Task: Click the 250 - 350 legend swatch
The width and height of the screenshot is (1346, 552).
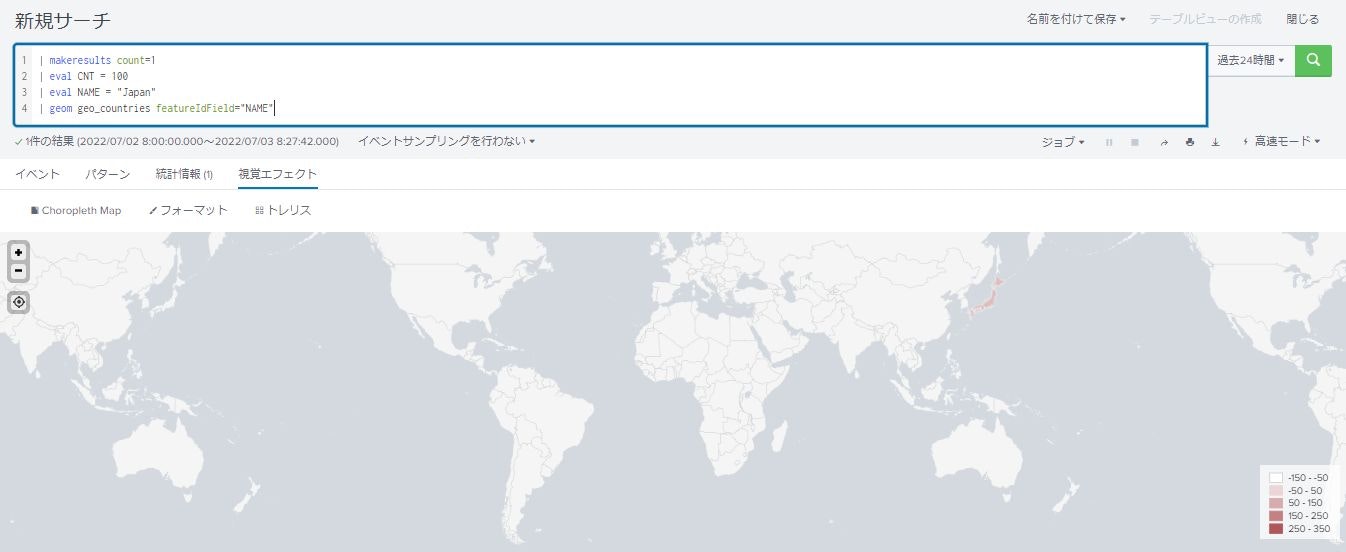Action: pos(1275,529)
